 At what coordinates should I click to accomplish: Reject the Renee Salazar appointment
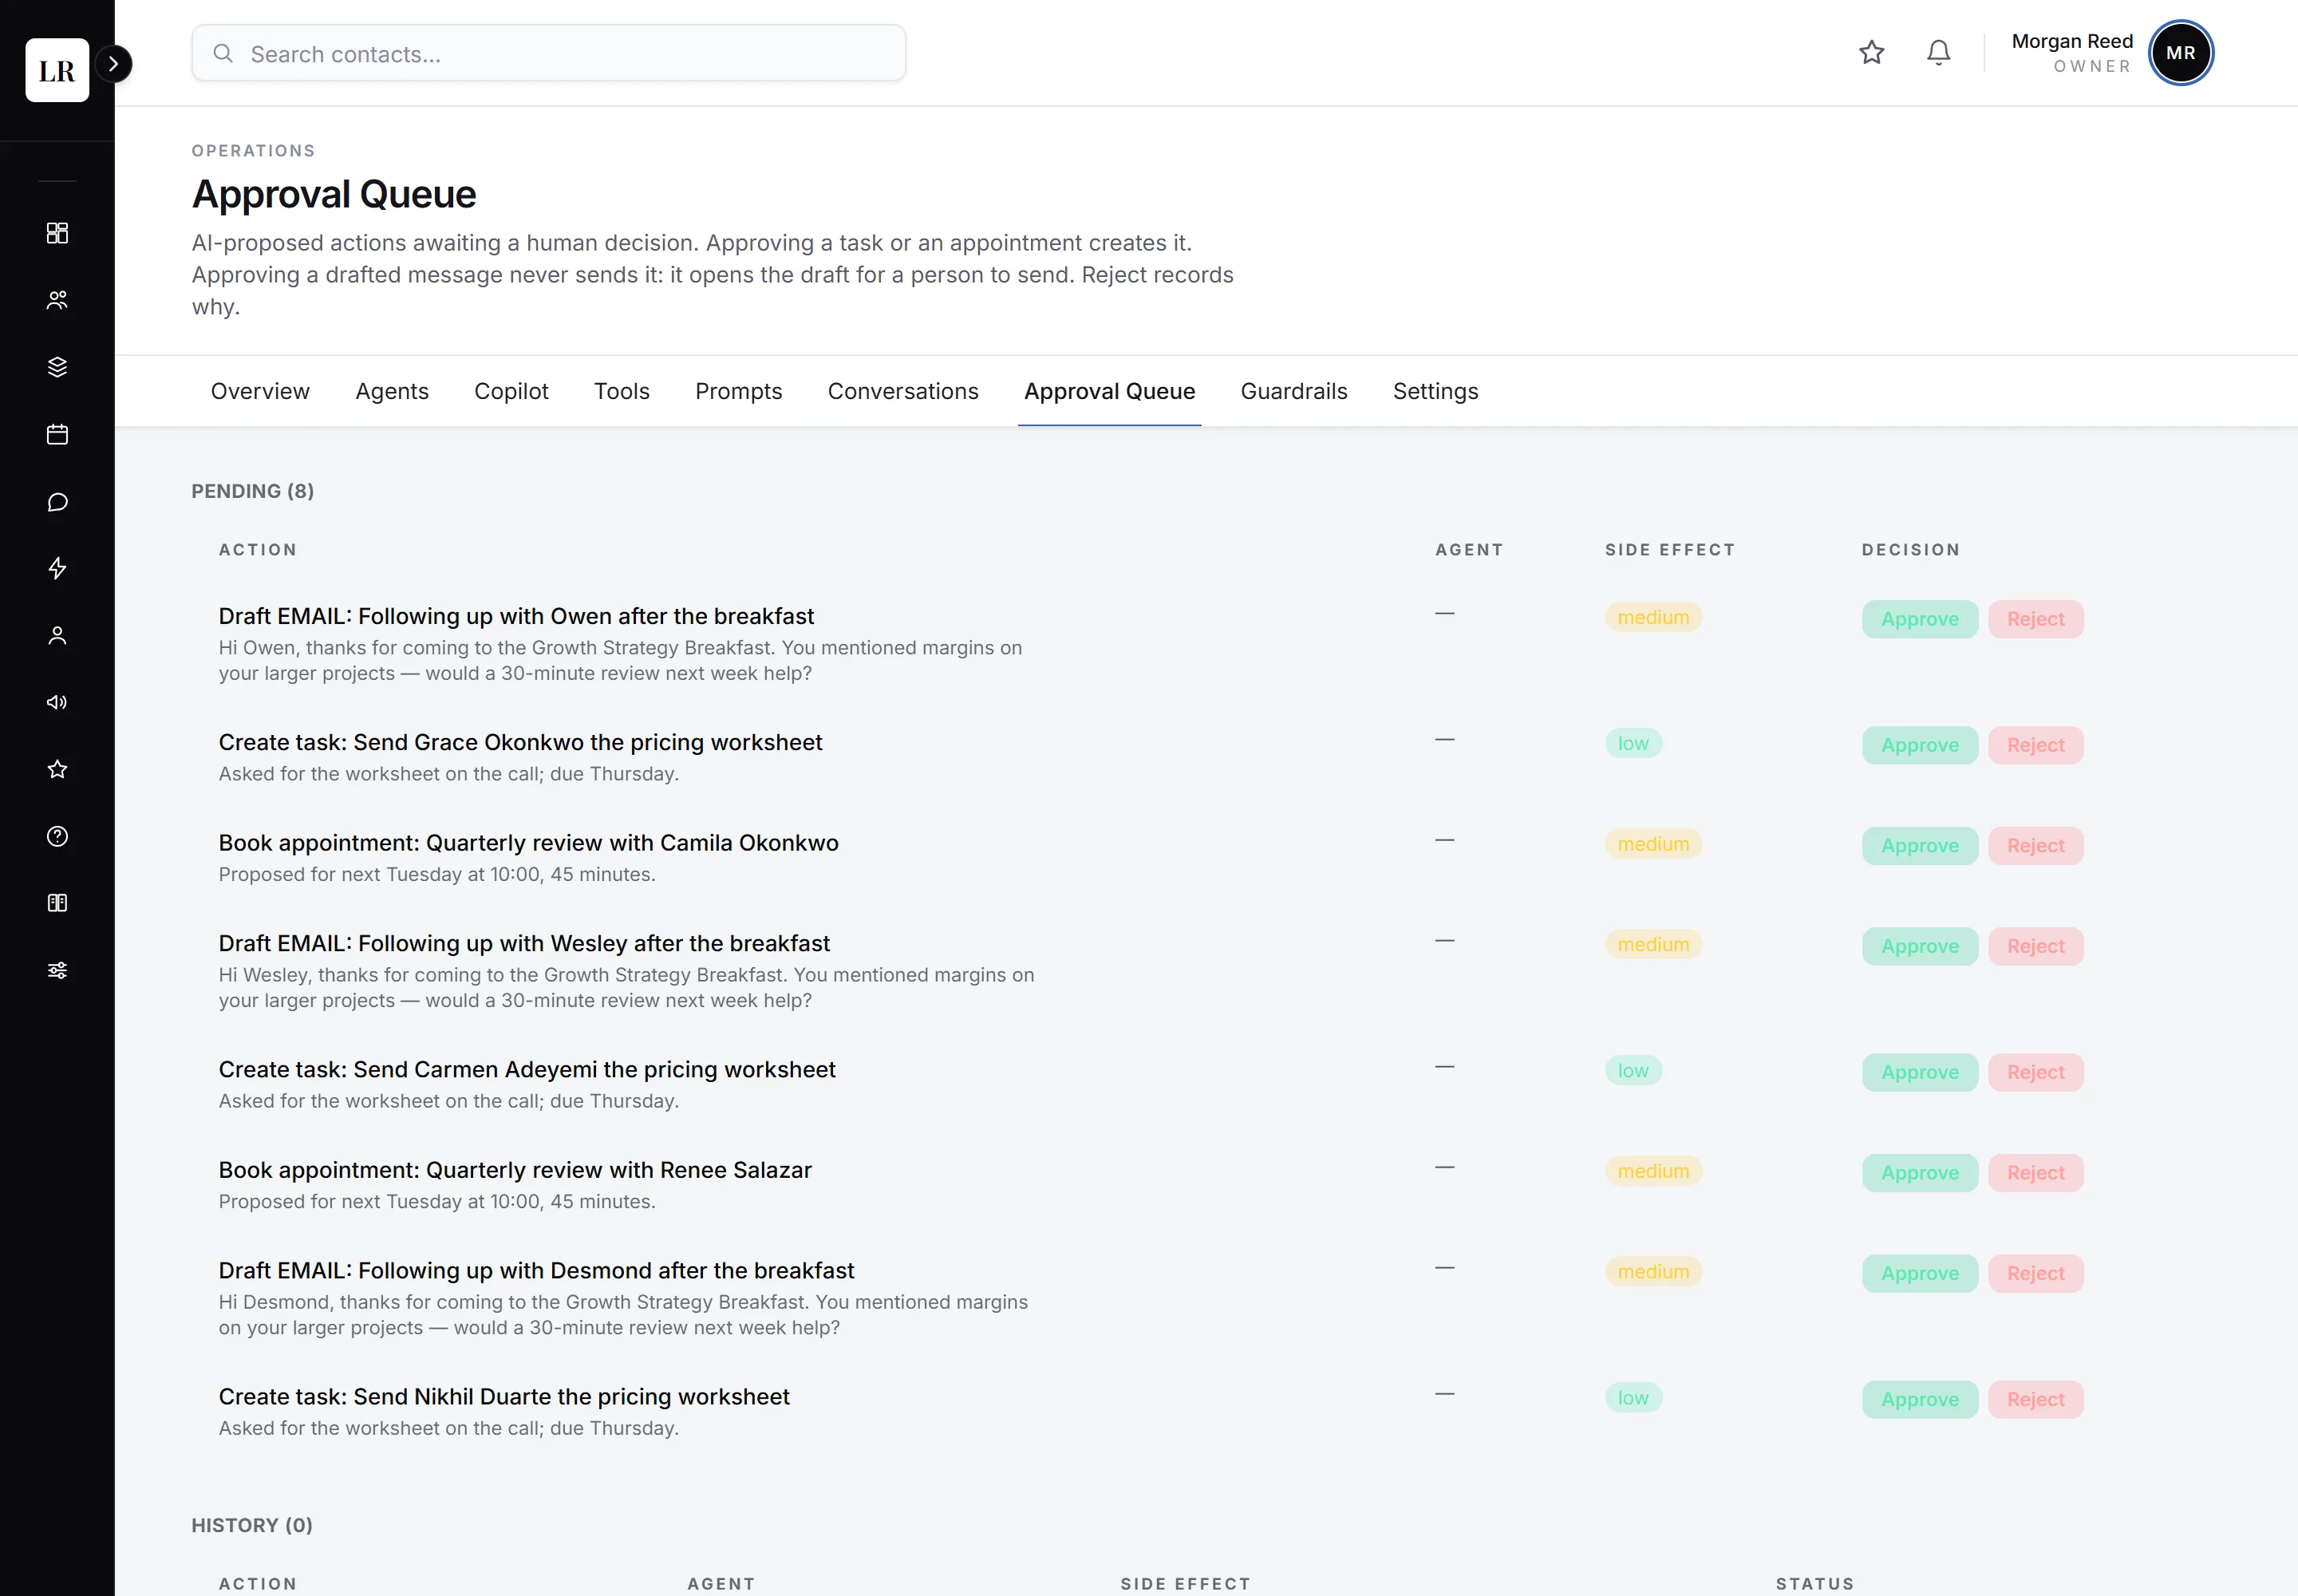2035,1173
